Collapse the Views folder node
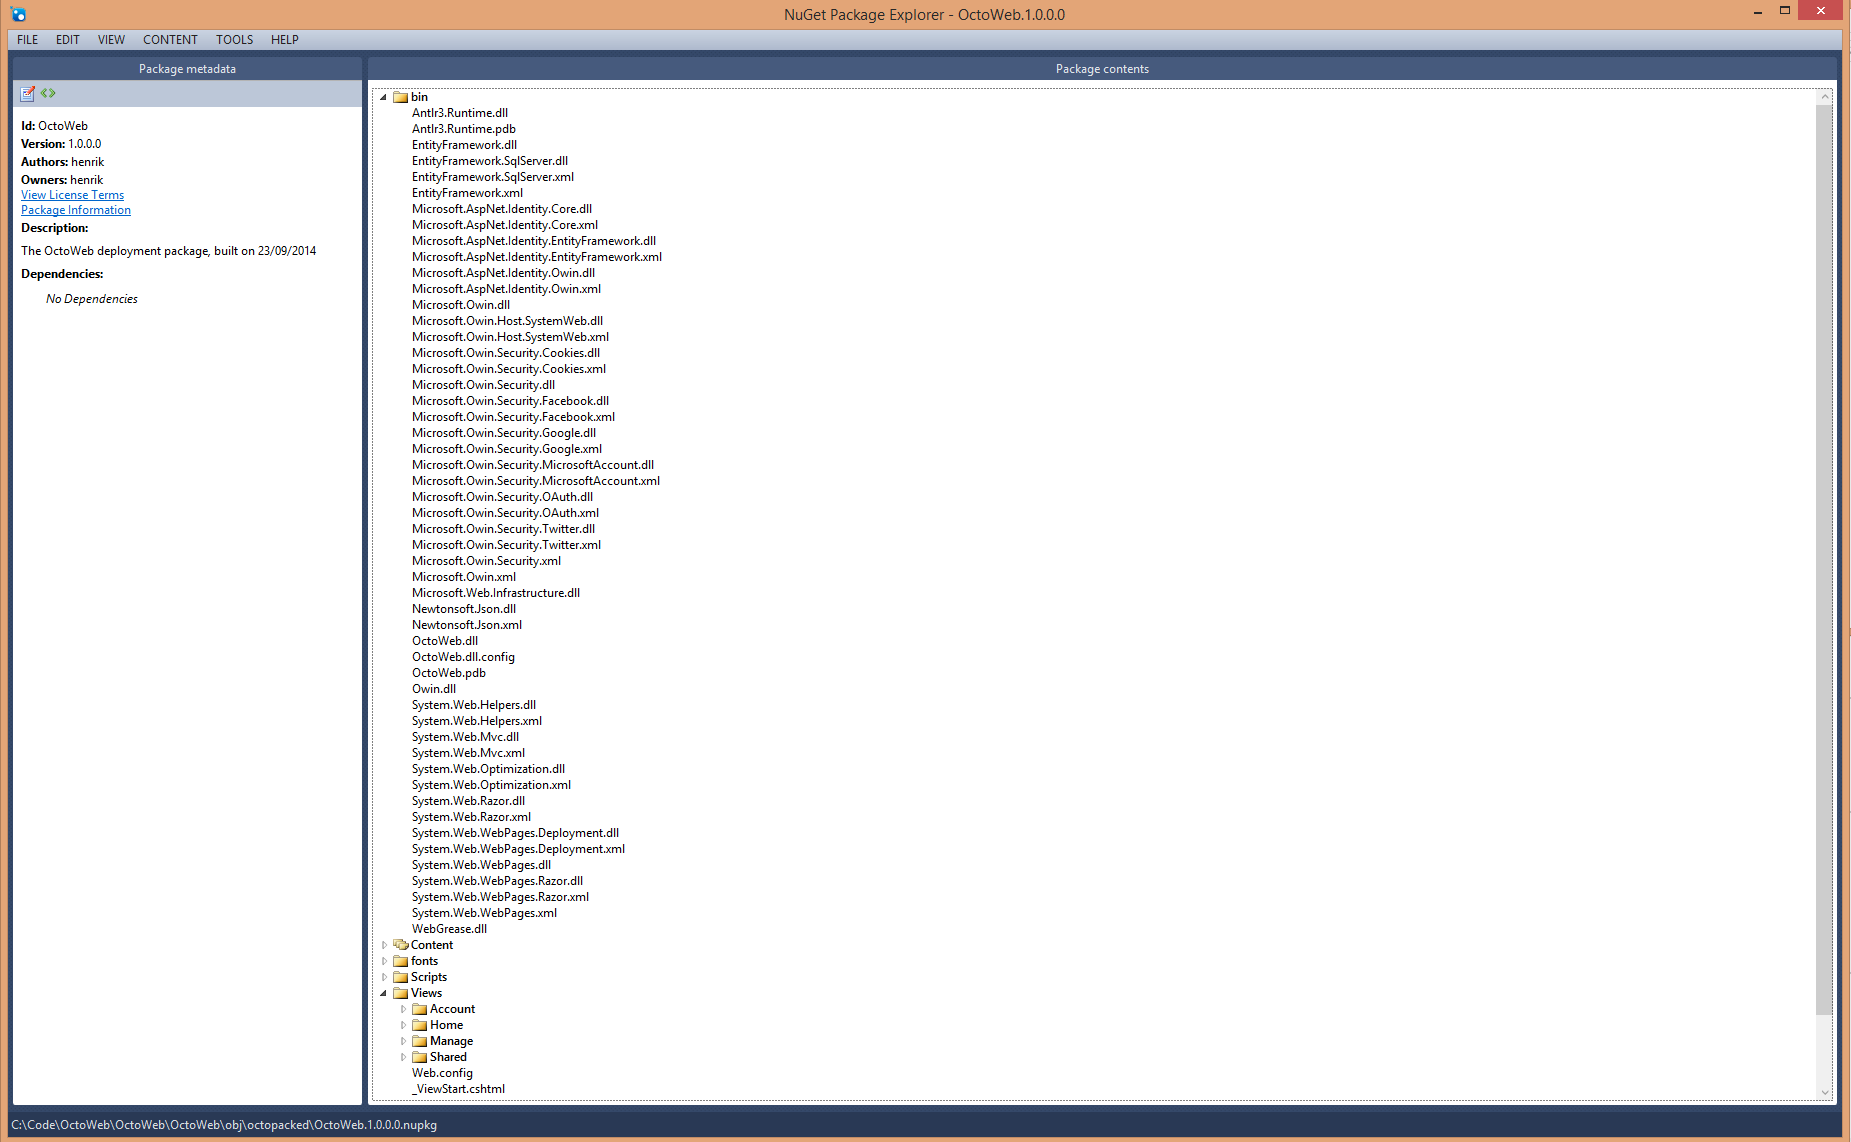 (384, 992)
